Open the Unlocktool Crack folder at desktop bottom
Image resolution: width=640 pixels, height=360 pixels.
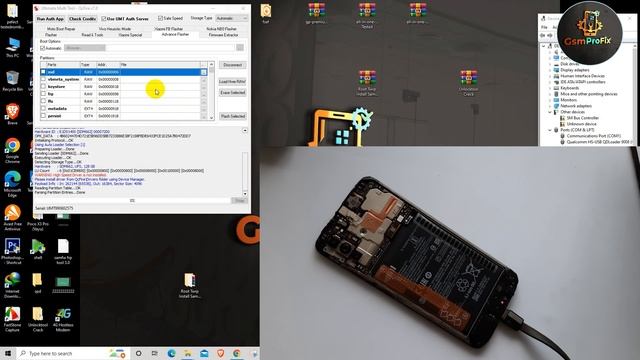(x=38, y=318)
